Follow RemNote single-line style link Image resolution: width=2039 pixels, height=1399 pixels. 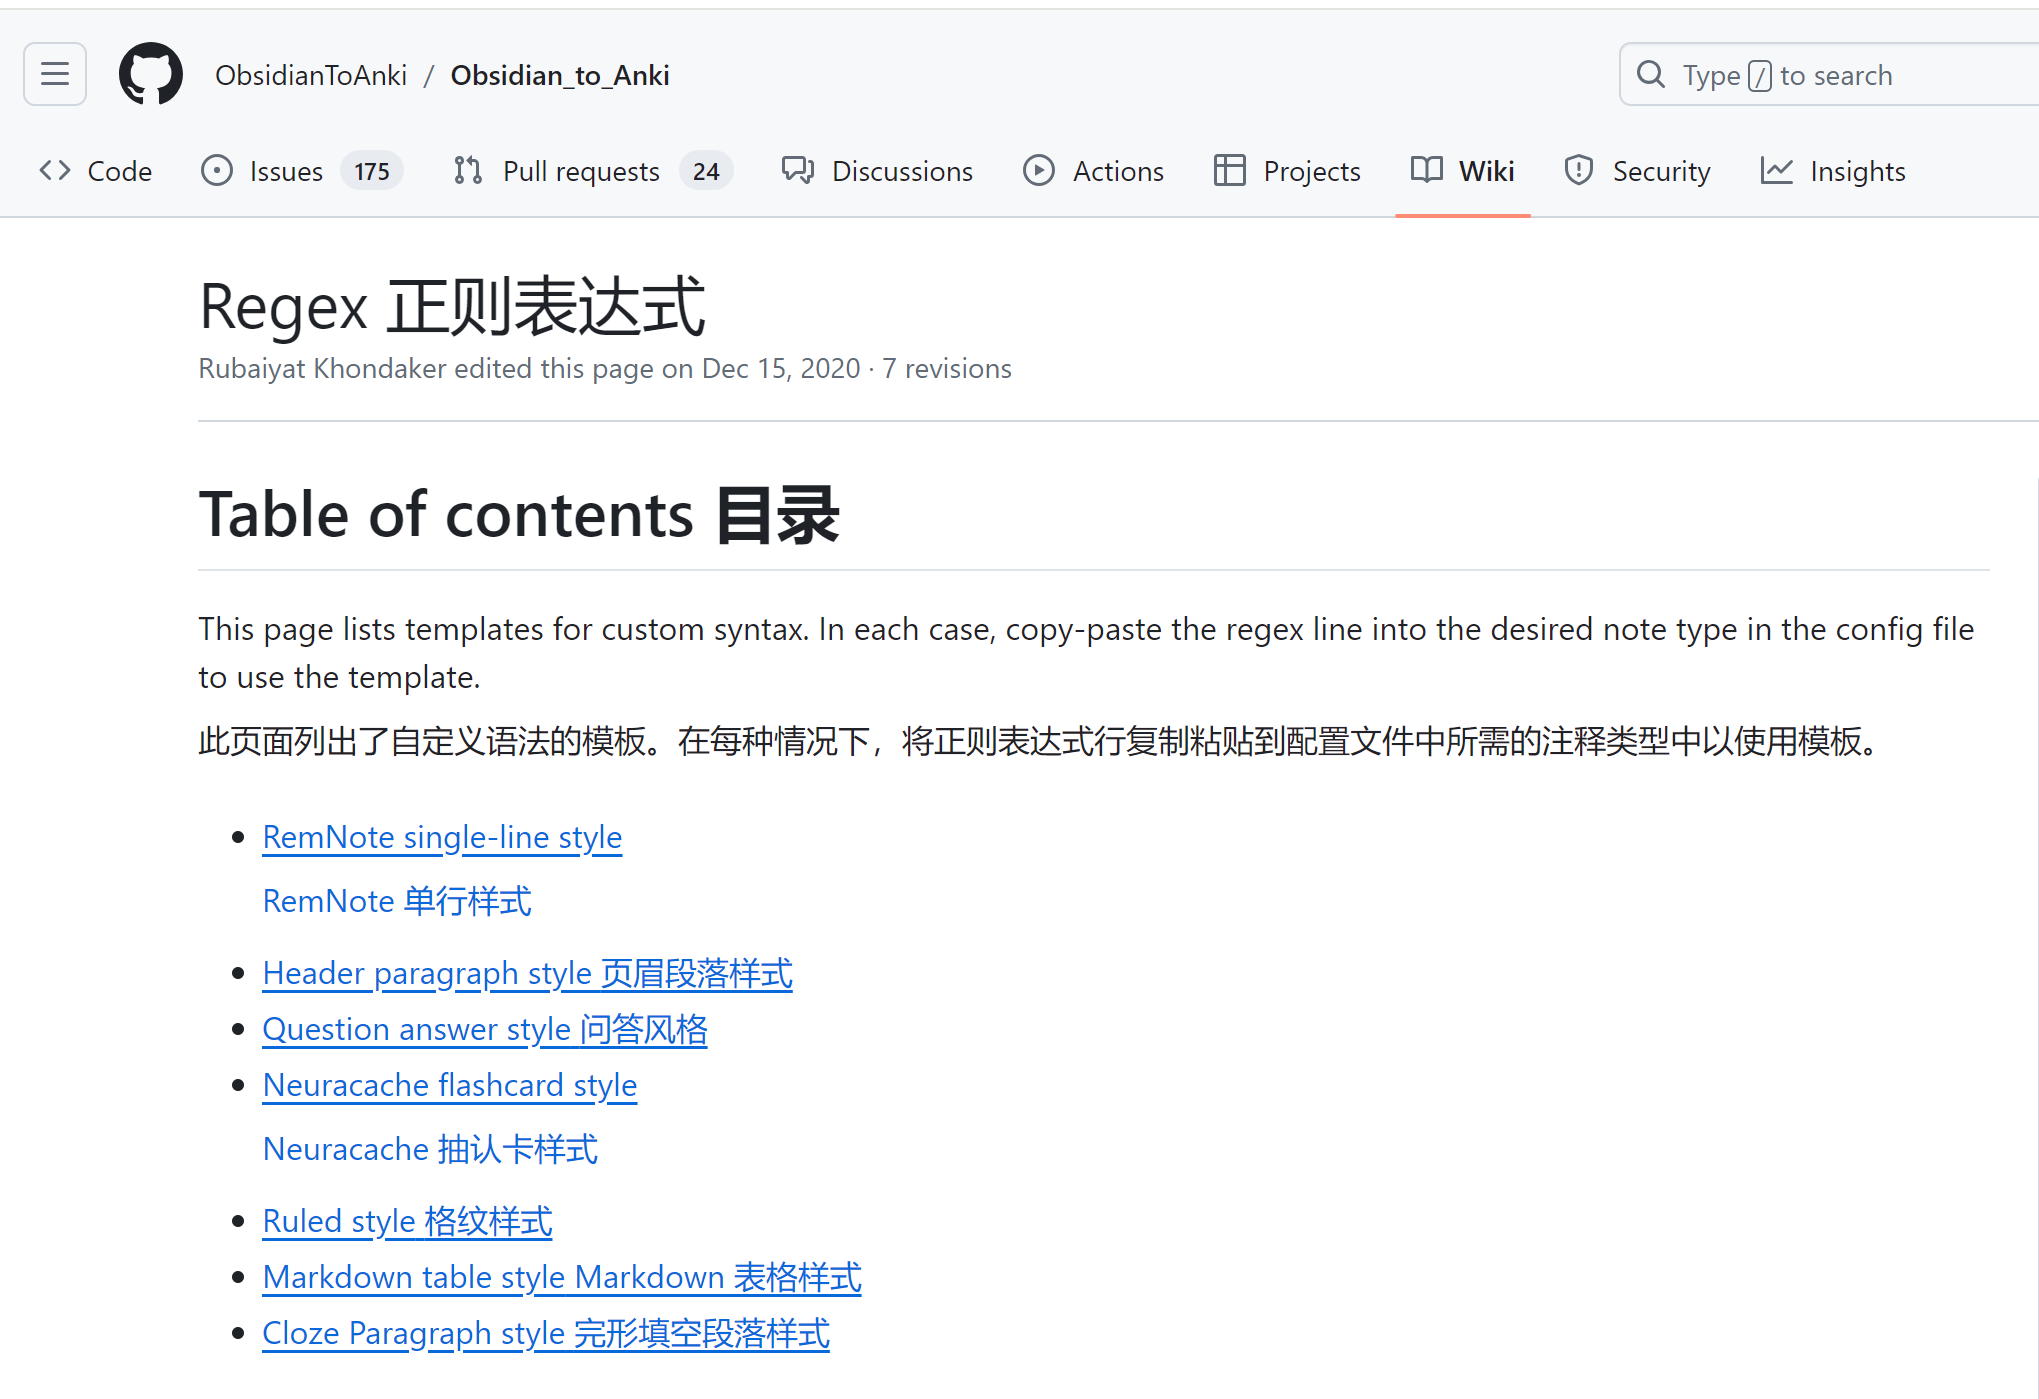[x=442, y=837]
